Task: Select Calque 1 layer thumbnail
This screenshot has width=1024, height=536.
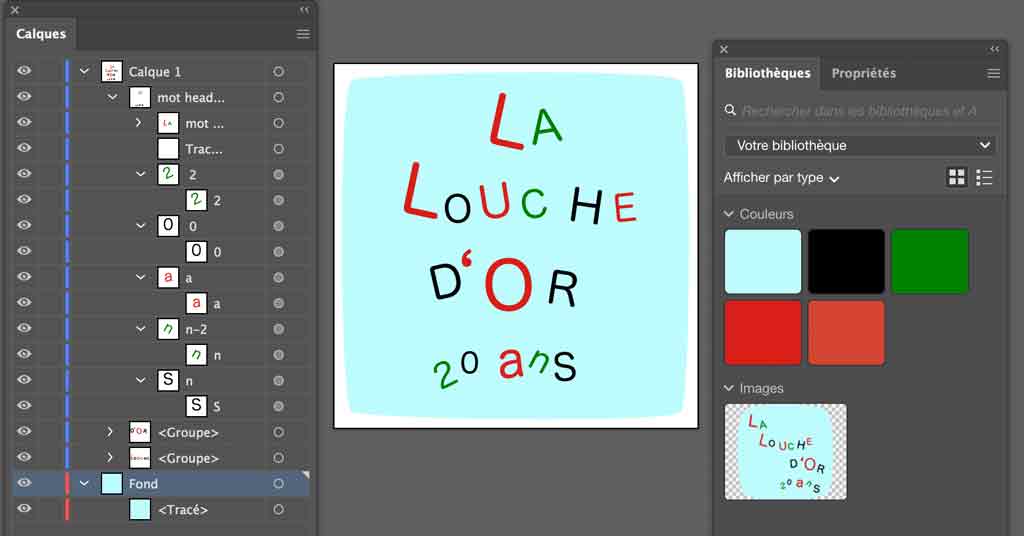Action: coord(112,72)
